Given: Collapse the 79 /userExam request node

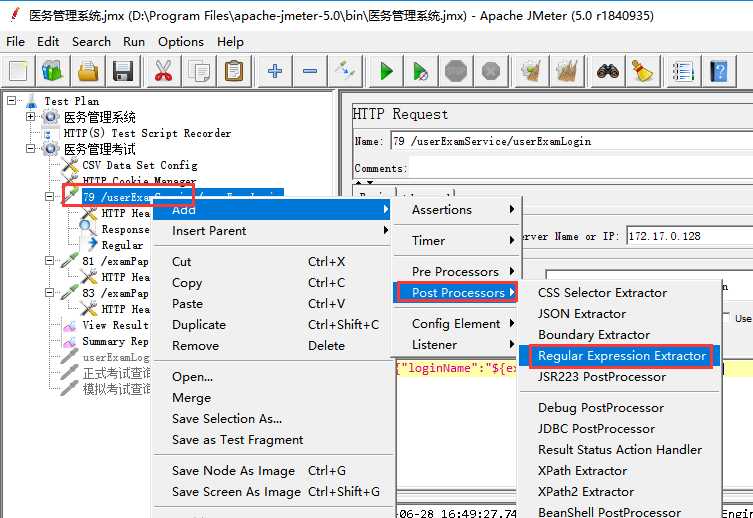Looking at the screenshot, I should tap(49, 196).
